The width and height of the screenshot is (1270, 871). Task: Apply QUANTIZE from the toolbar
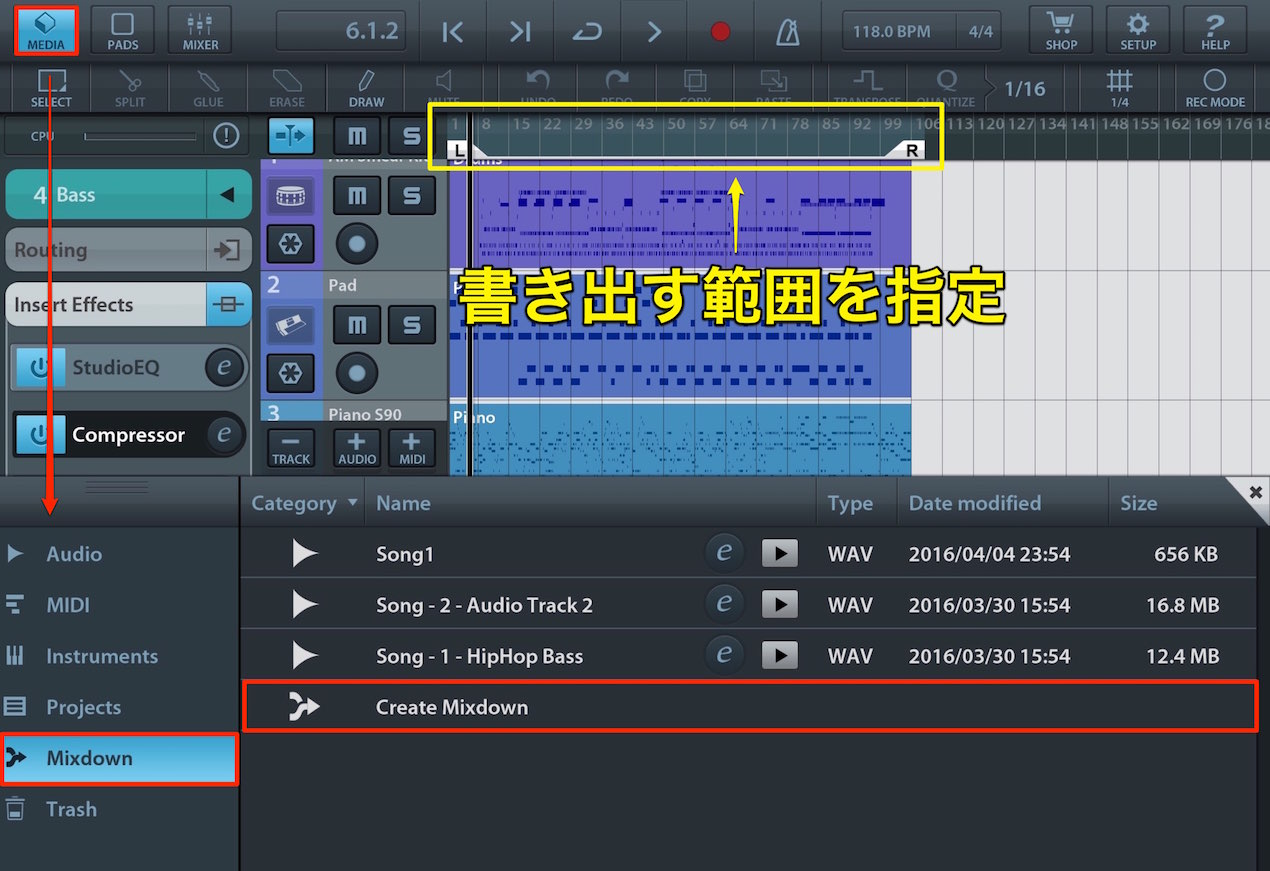tap(945, 85)
